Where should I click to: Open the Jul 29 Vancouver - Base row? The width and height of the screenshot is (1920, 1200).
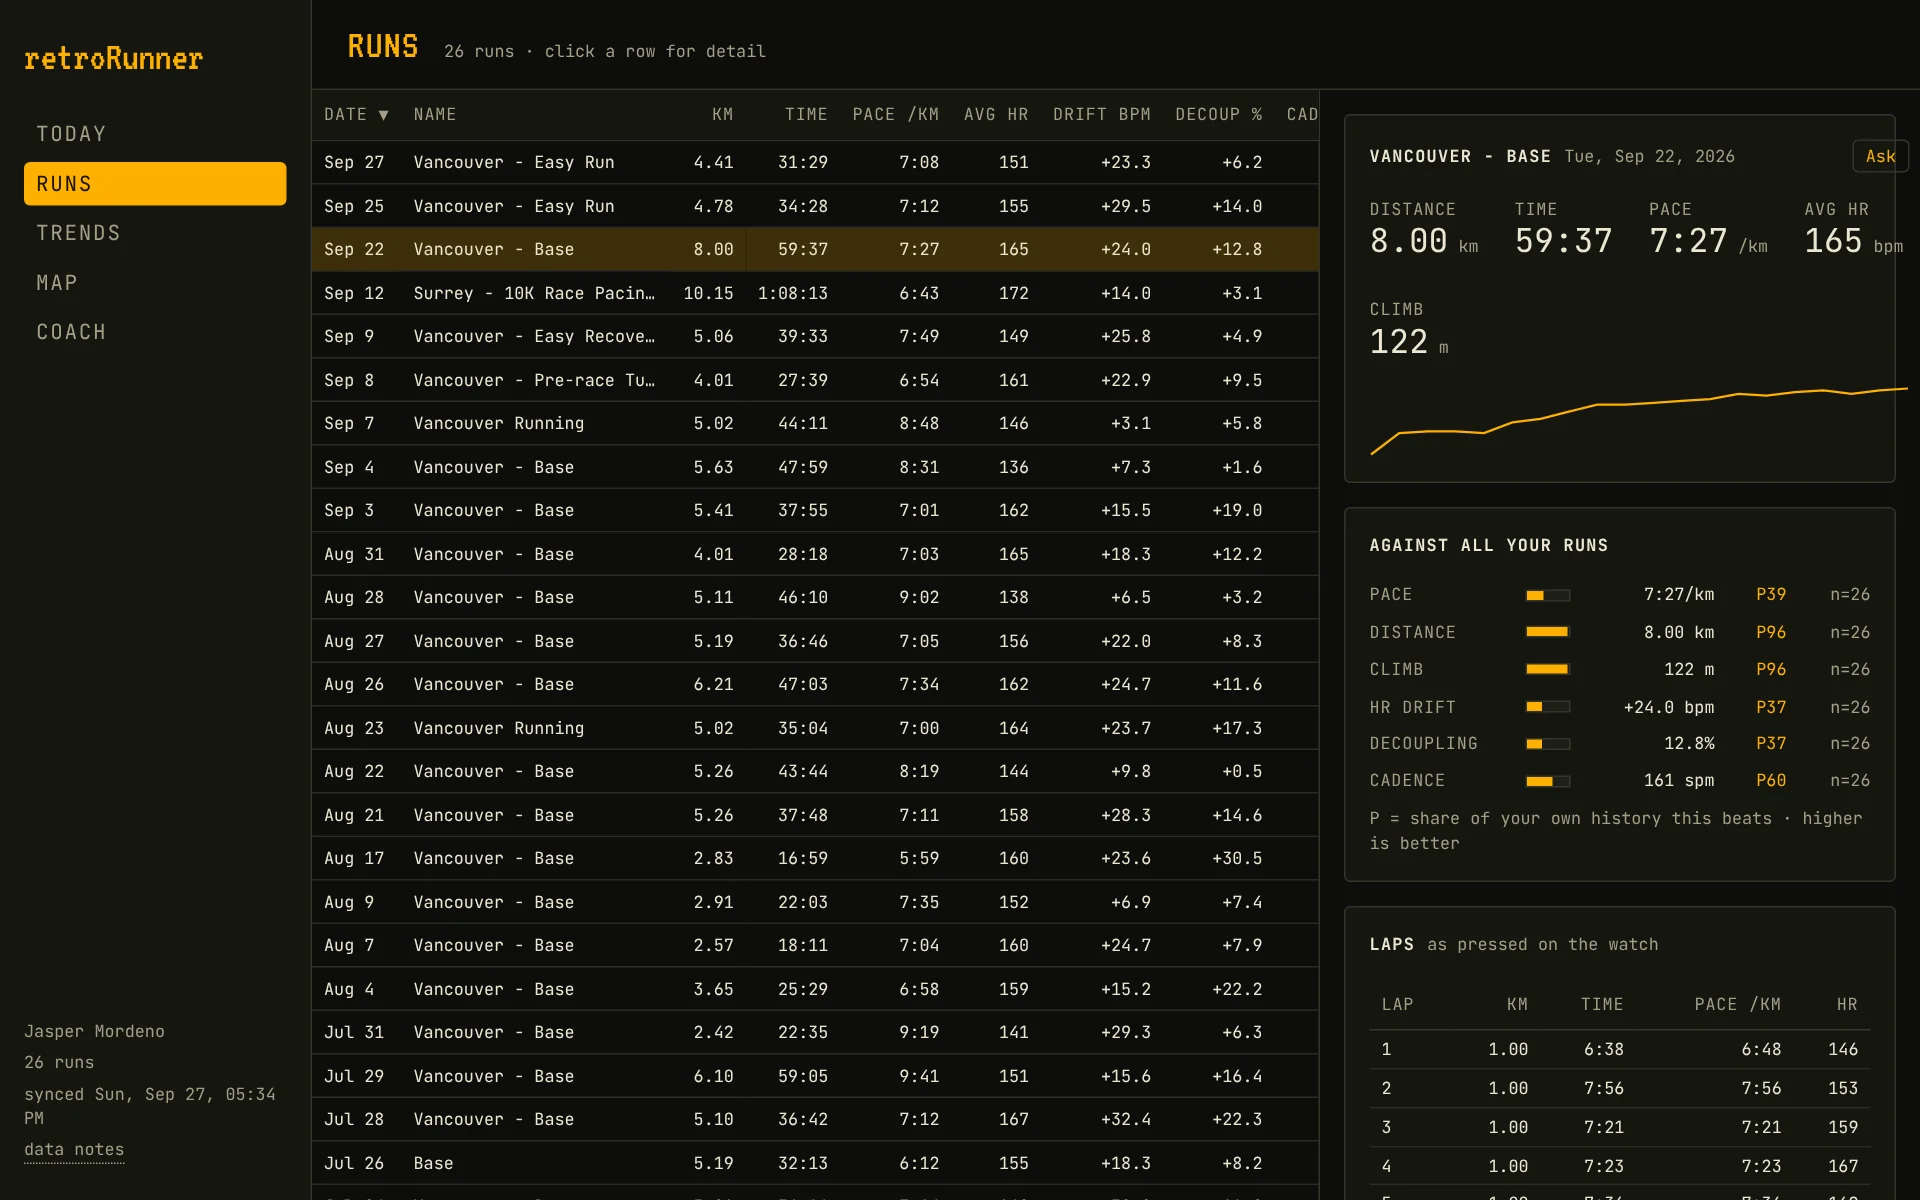(815, 1076)
